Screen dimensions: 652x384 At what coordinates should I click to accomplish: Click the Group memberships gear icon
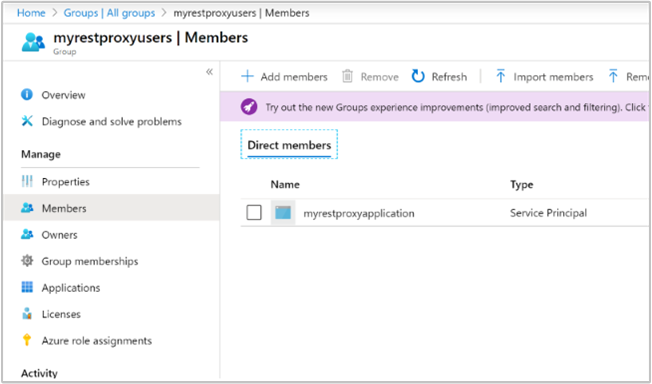27,261
